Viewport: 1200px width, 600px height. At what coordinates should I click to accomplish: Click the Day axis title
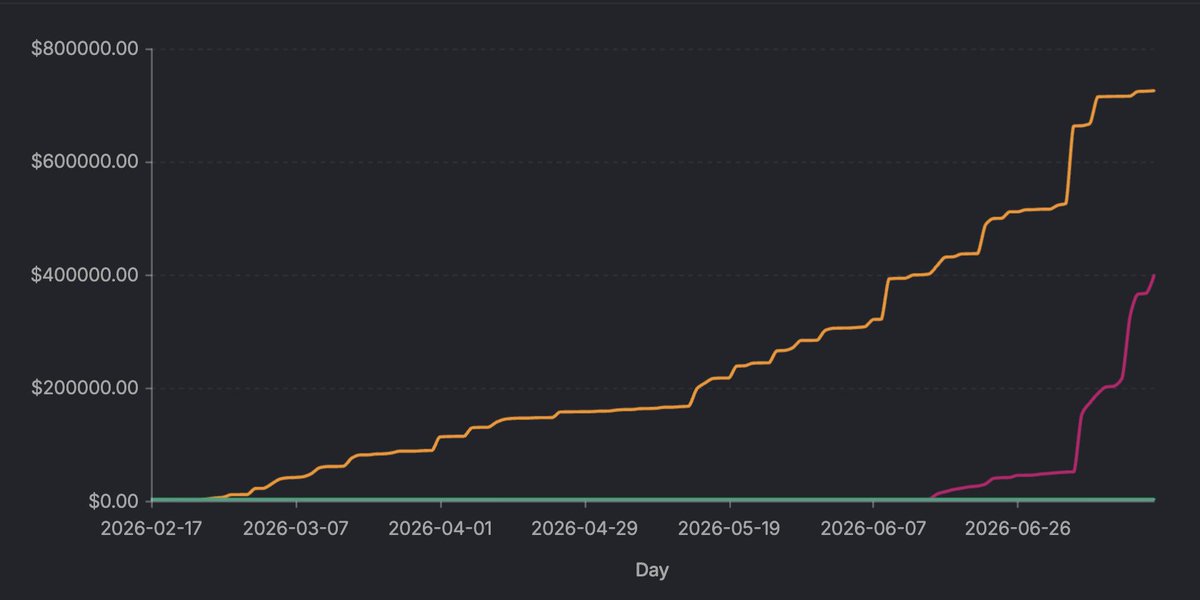click(x=652, y=571)
